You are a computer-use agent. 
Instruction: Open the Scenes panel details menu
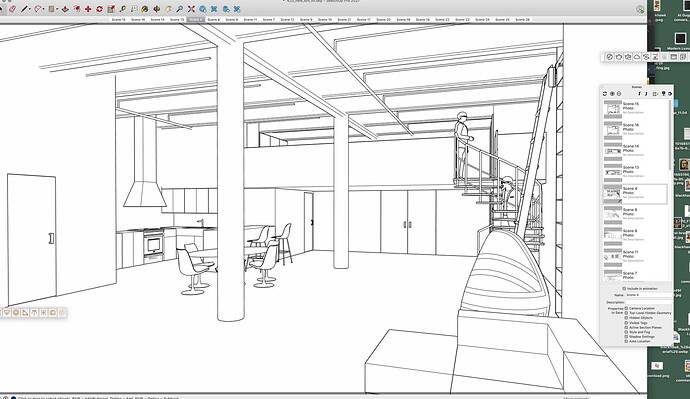[x=670, y=94]
